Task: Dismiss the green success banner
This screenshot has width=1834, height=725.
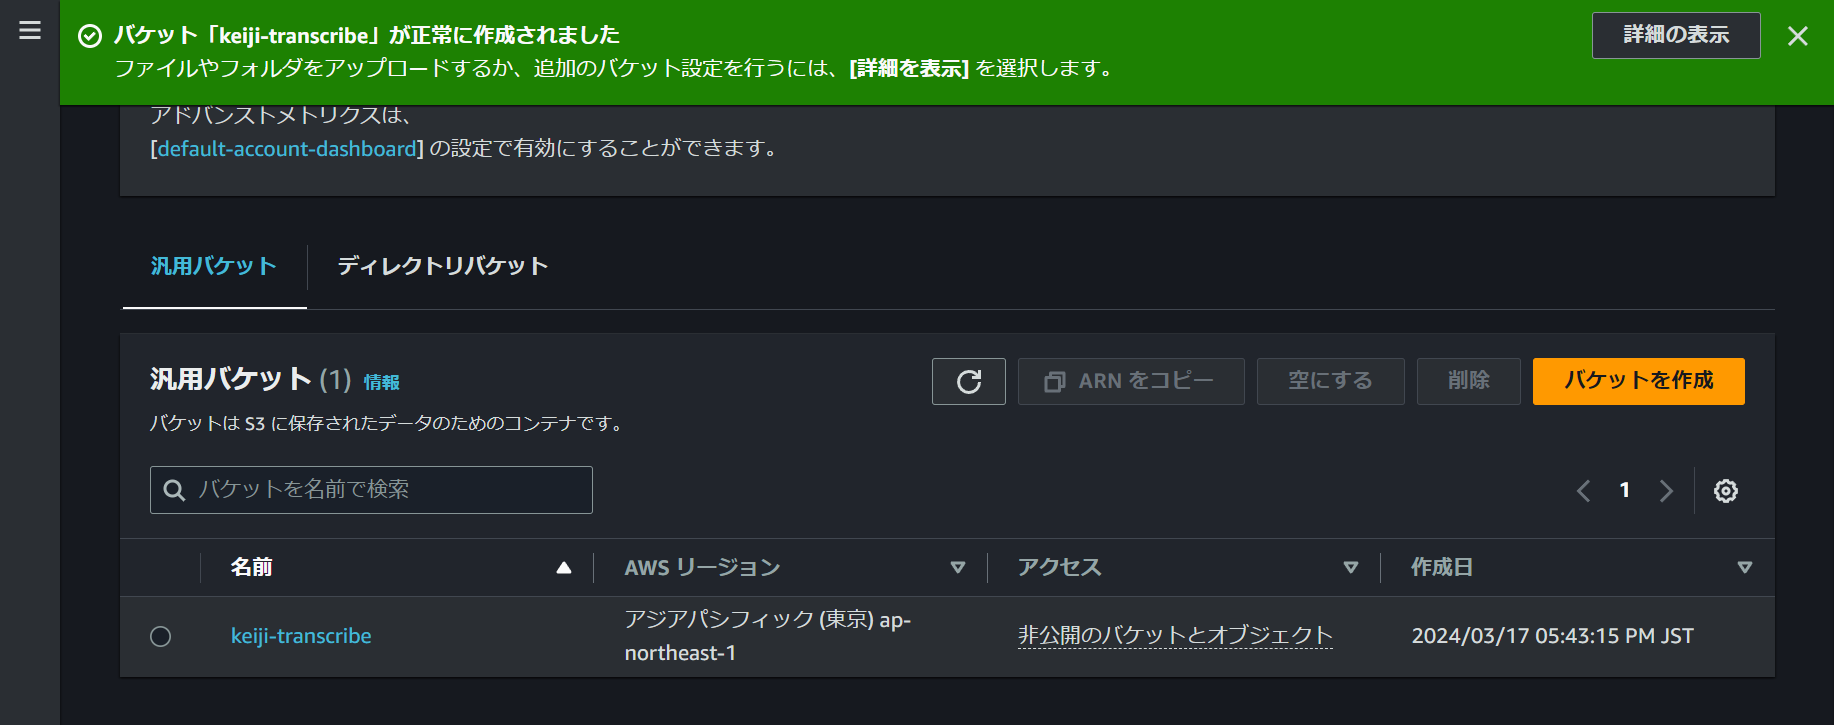Action: [x=1797, y=36]
